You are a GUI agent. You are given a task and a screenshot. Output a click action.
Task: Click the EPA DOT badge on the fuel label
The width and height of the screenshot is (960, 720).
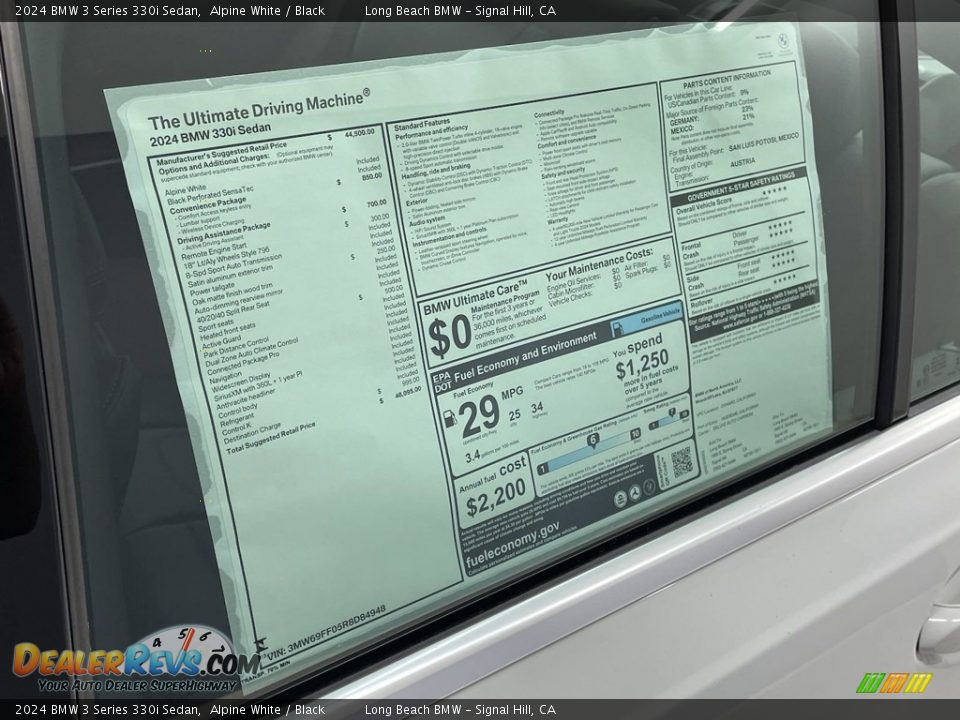coord(442,381)
